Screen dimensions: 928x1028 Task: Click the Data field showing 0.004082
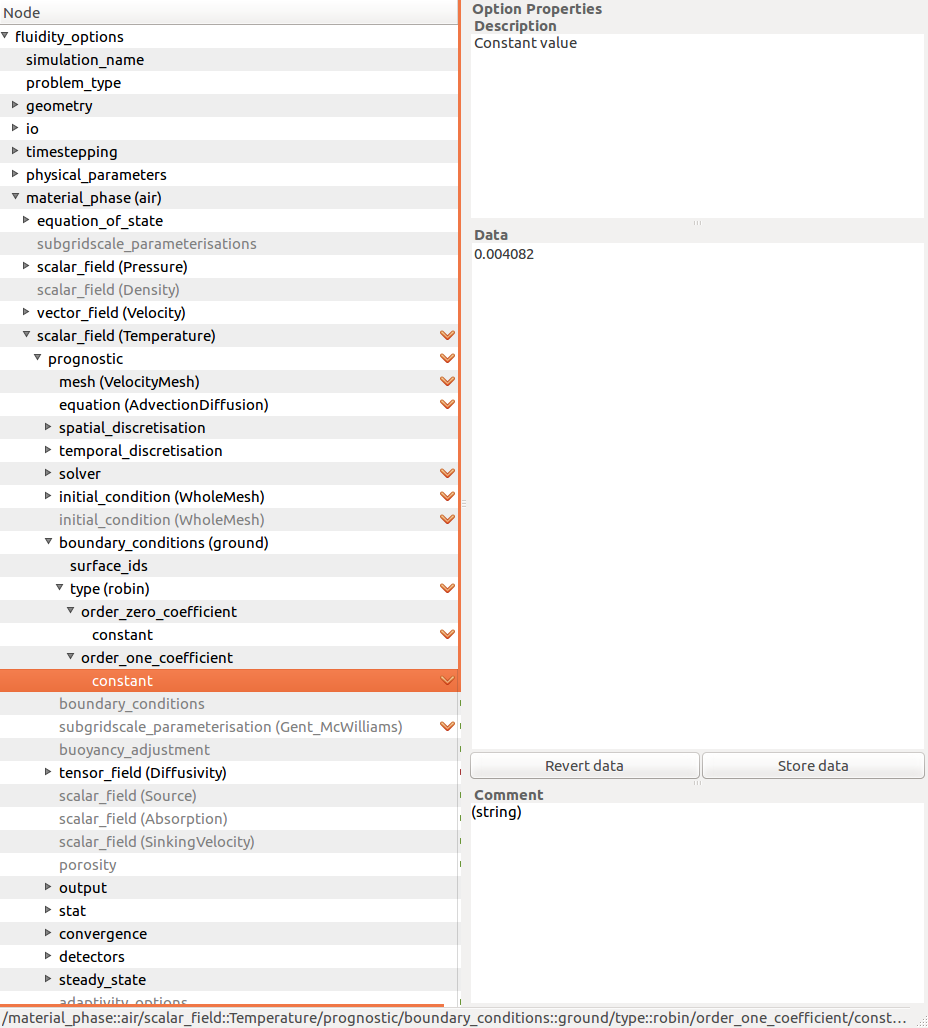pyautogui.click(x=697, y=496)
